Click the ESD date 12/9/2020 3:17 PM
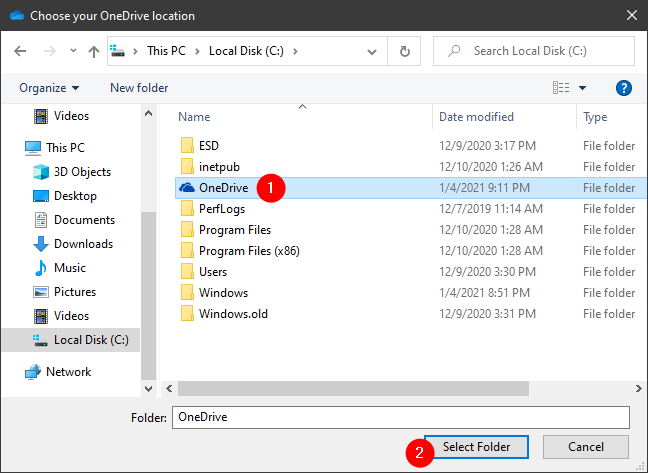The height and width of the screenshot is (473, 648). (x=487, y=146)
